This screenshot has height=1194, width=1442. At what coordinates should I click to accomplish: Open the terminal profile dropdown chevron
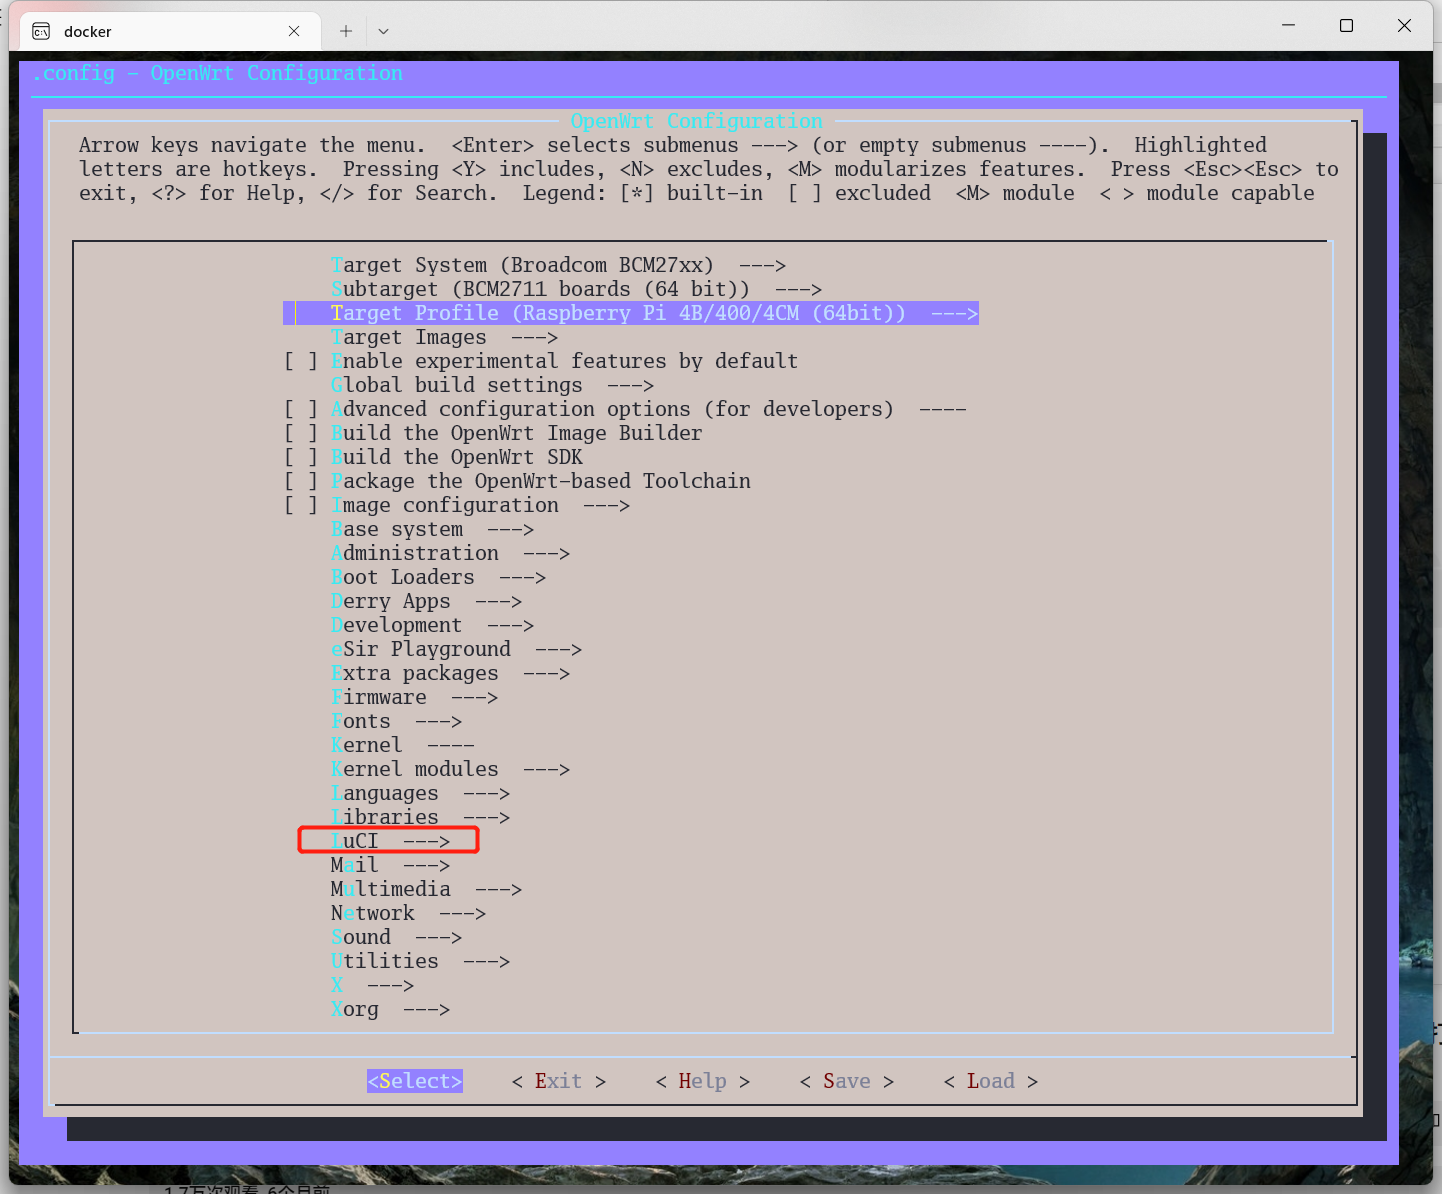coord(383,31)
